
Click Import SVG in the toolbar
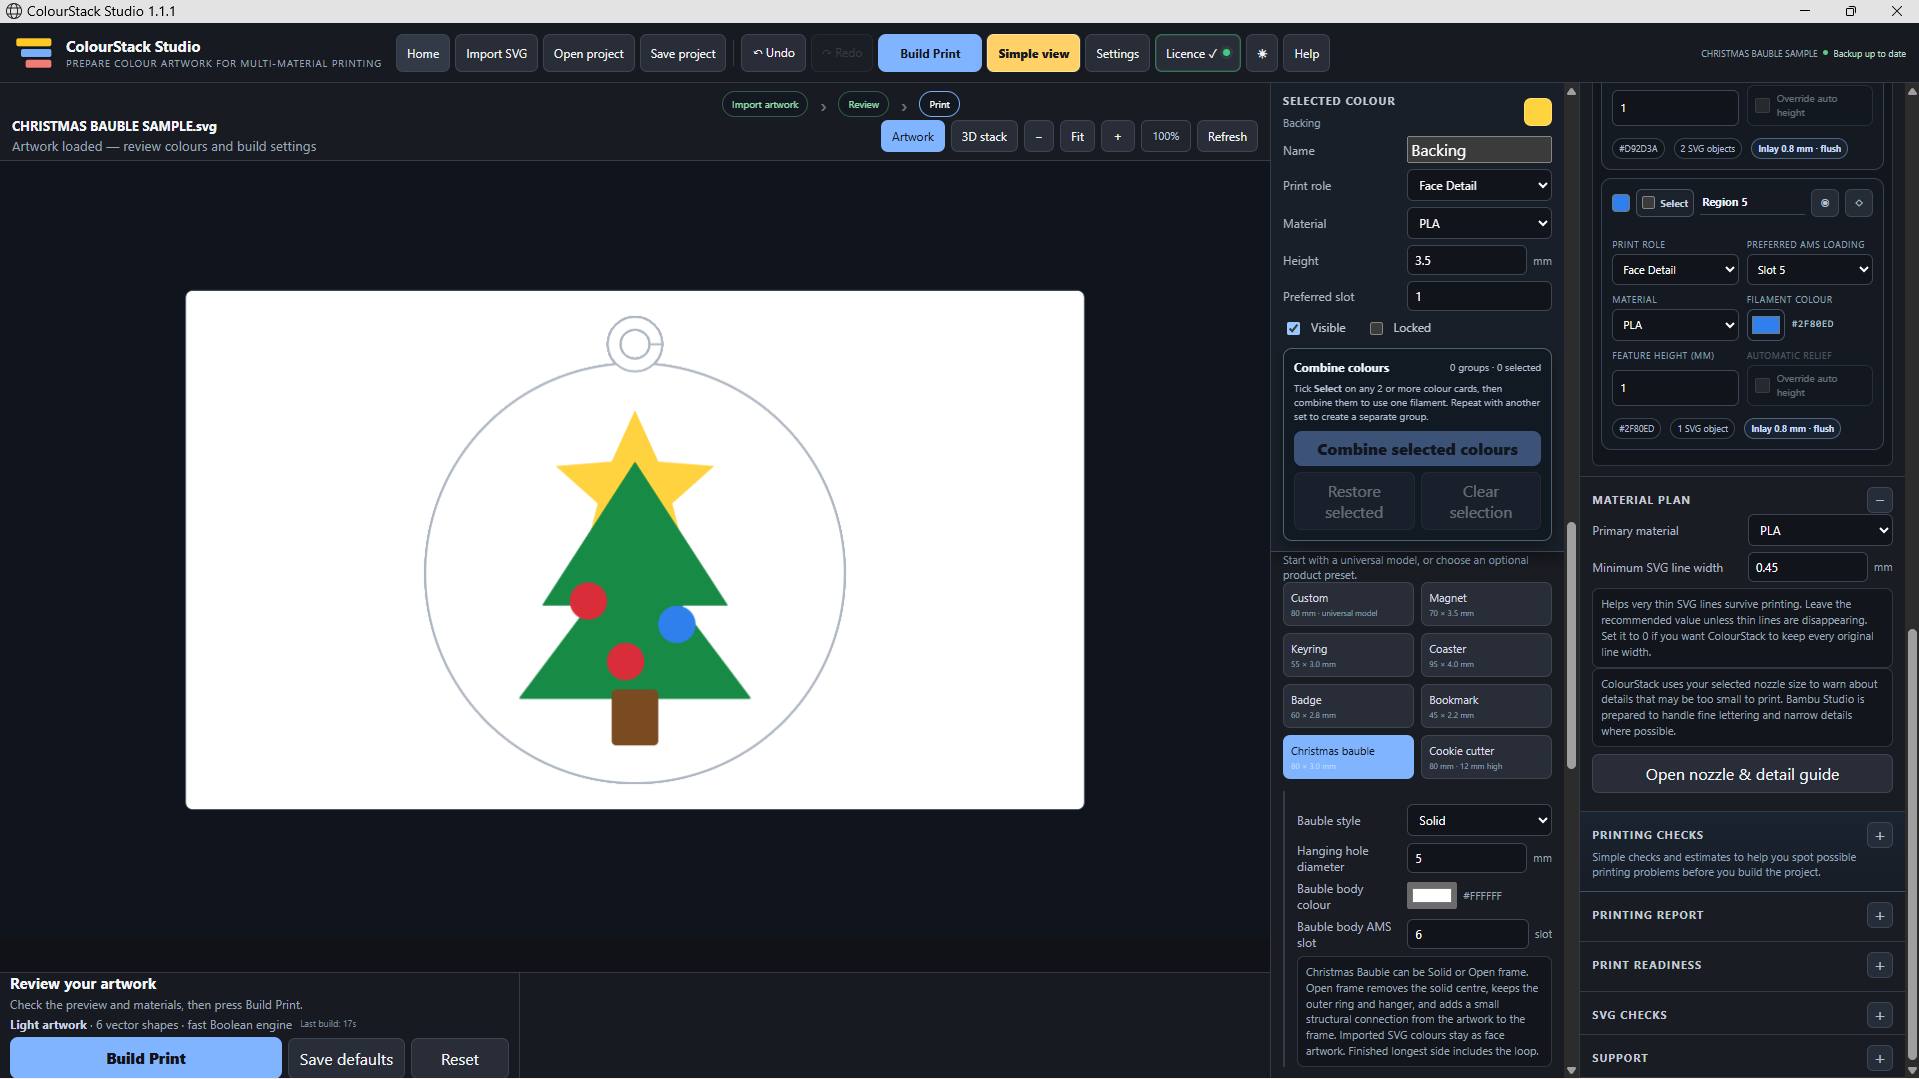click(x=496, y=54)
